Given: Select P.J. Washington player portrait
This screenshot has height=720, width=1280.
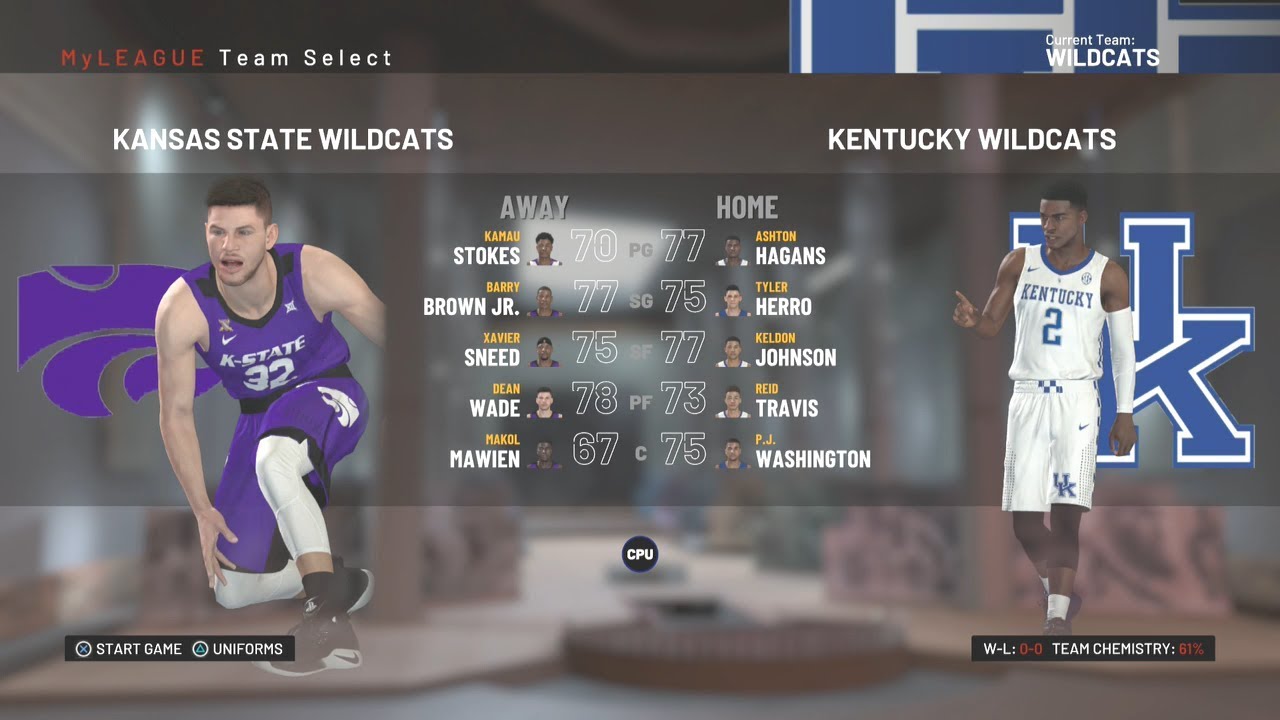Looking at the screenshot, I should click(x=732, y=452).
